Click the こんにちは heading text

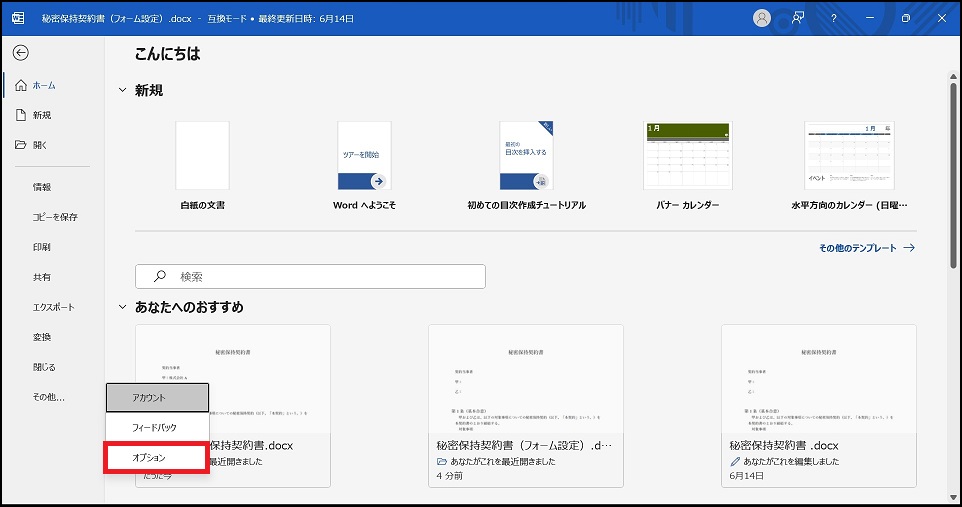click(167, 54)
